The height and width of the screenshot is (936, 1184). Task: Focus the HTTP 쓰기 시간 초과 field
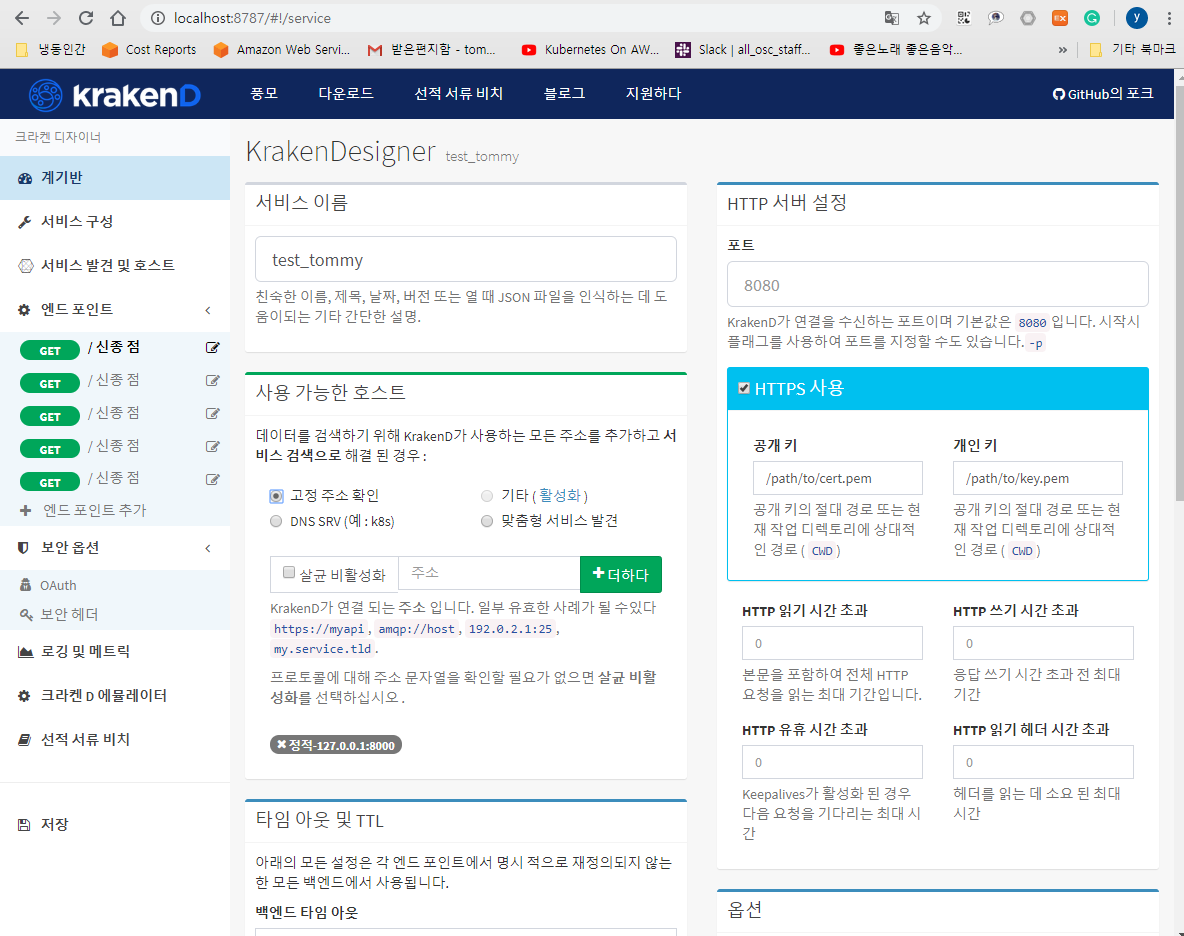click(x=1043, y=643)
